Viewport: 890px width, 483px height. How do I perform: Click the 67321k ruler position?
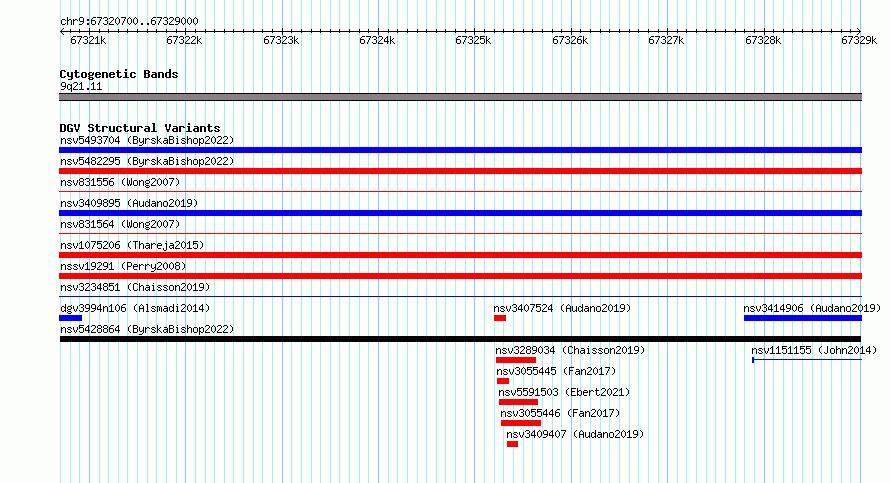pos(88,40)
